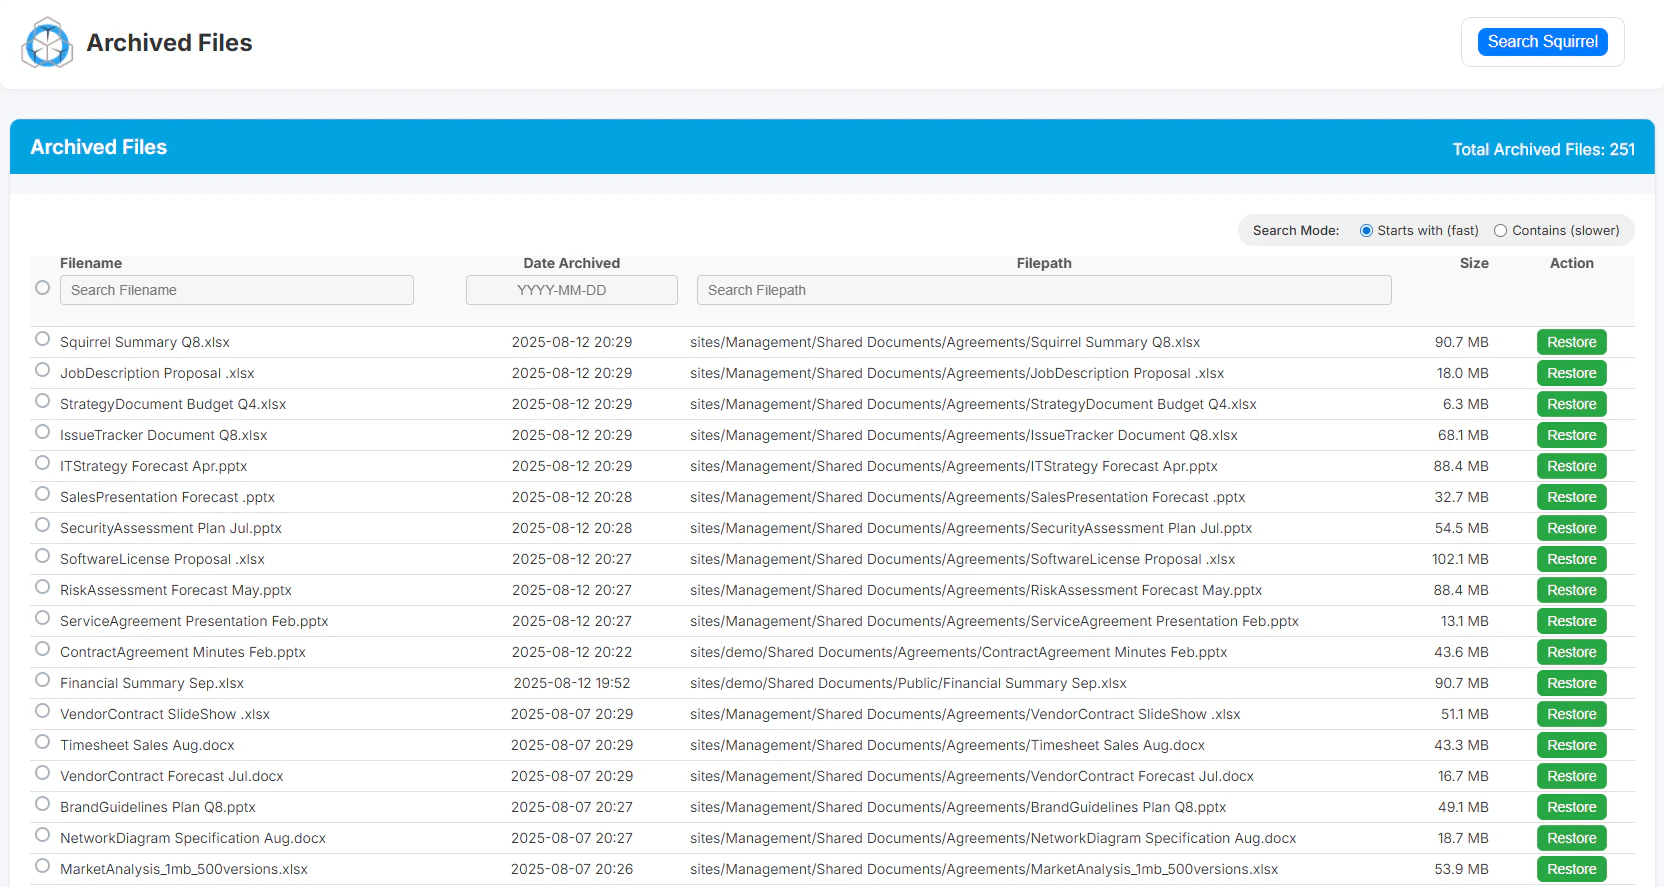The width and height of the screenshot is (1664, 887).
Task: Click the Squirrel app logo icon
Action: tap(47, 43)
